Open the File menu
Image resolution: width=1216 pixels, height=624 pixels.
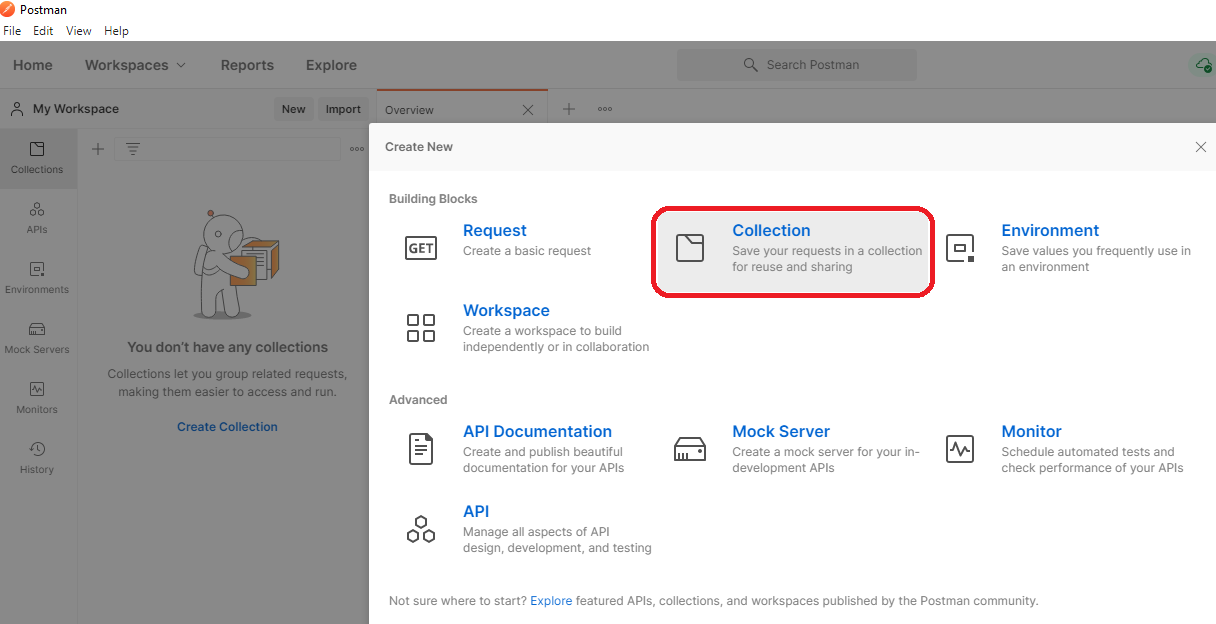tap(12, 31)
